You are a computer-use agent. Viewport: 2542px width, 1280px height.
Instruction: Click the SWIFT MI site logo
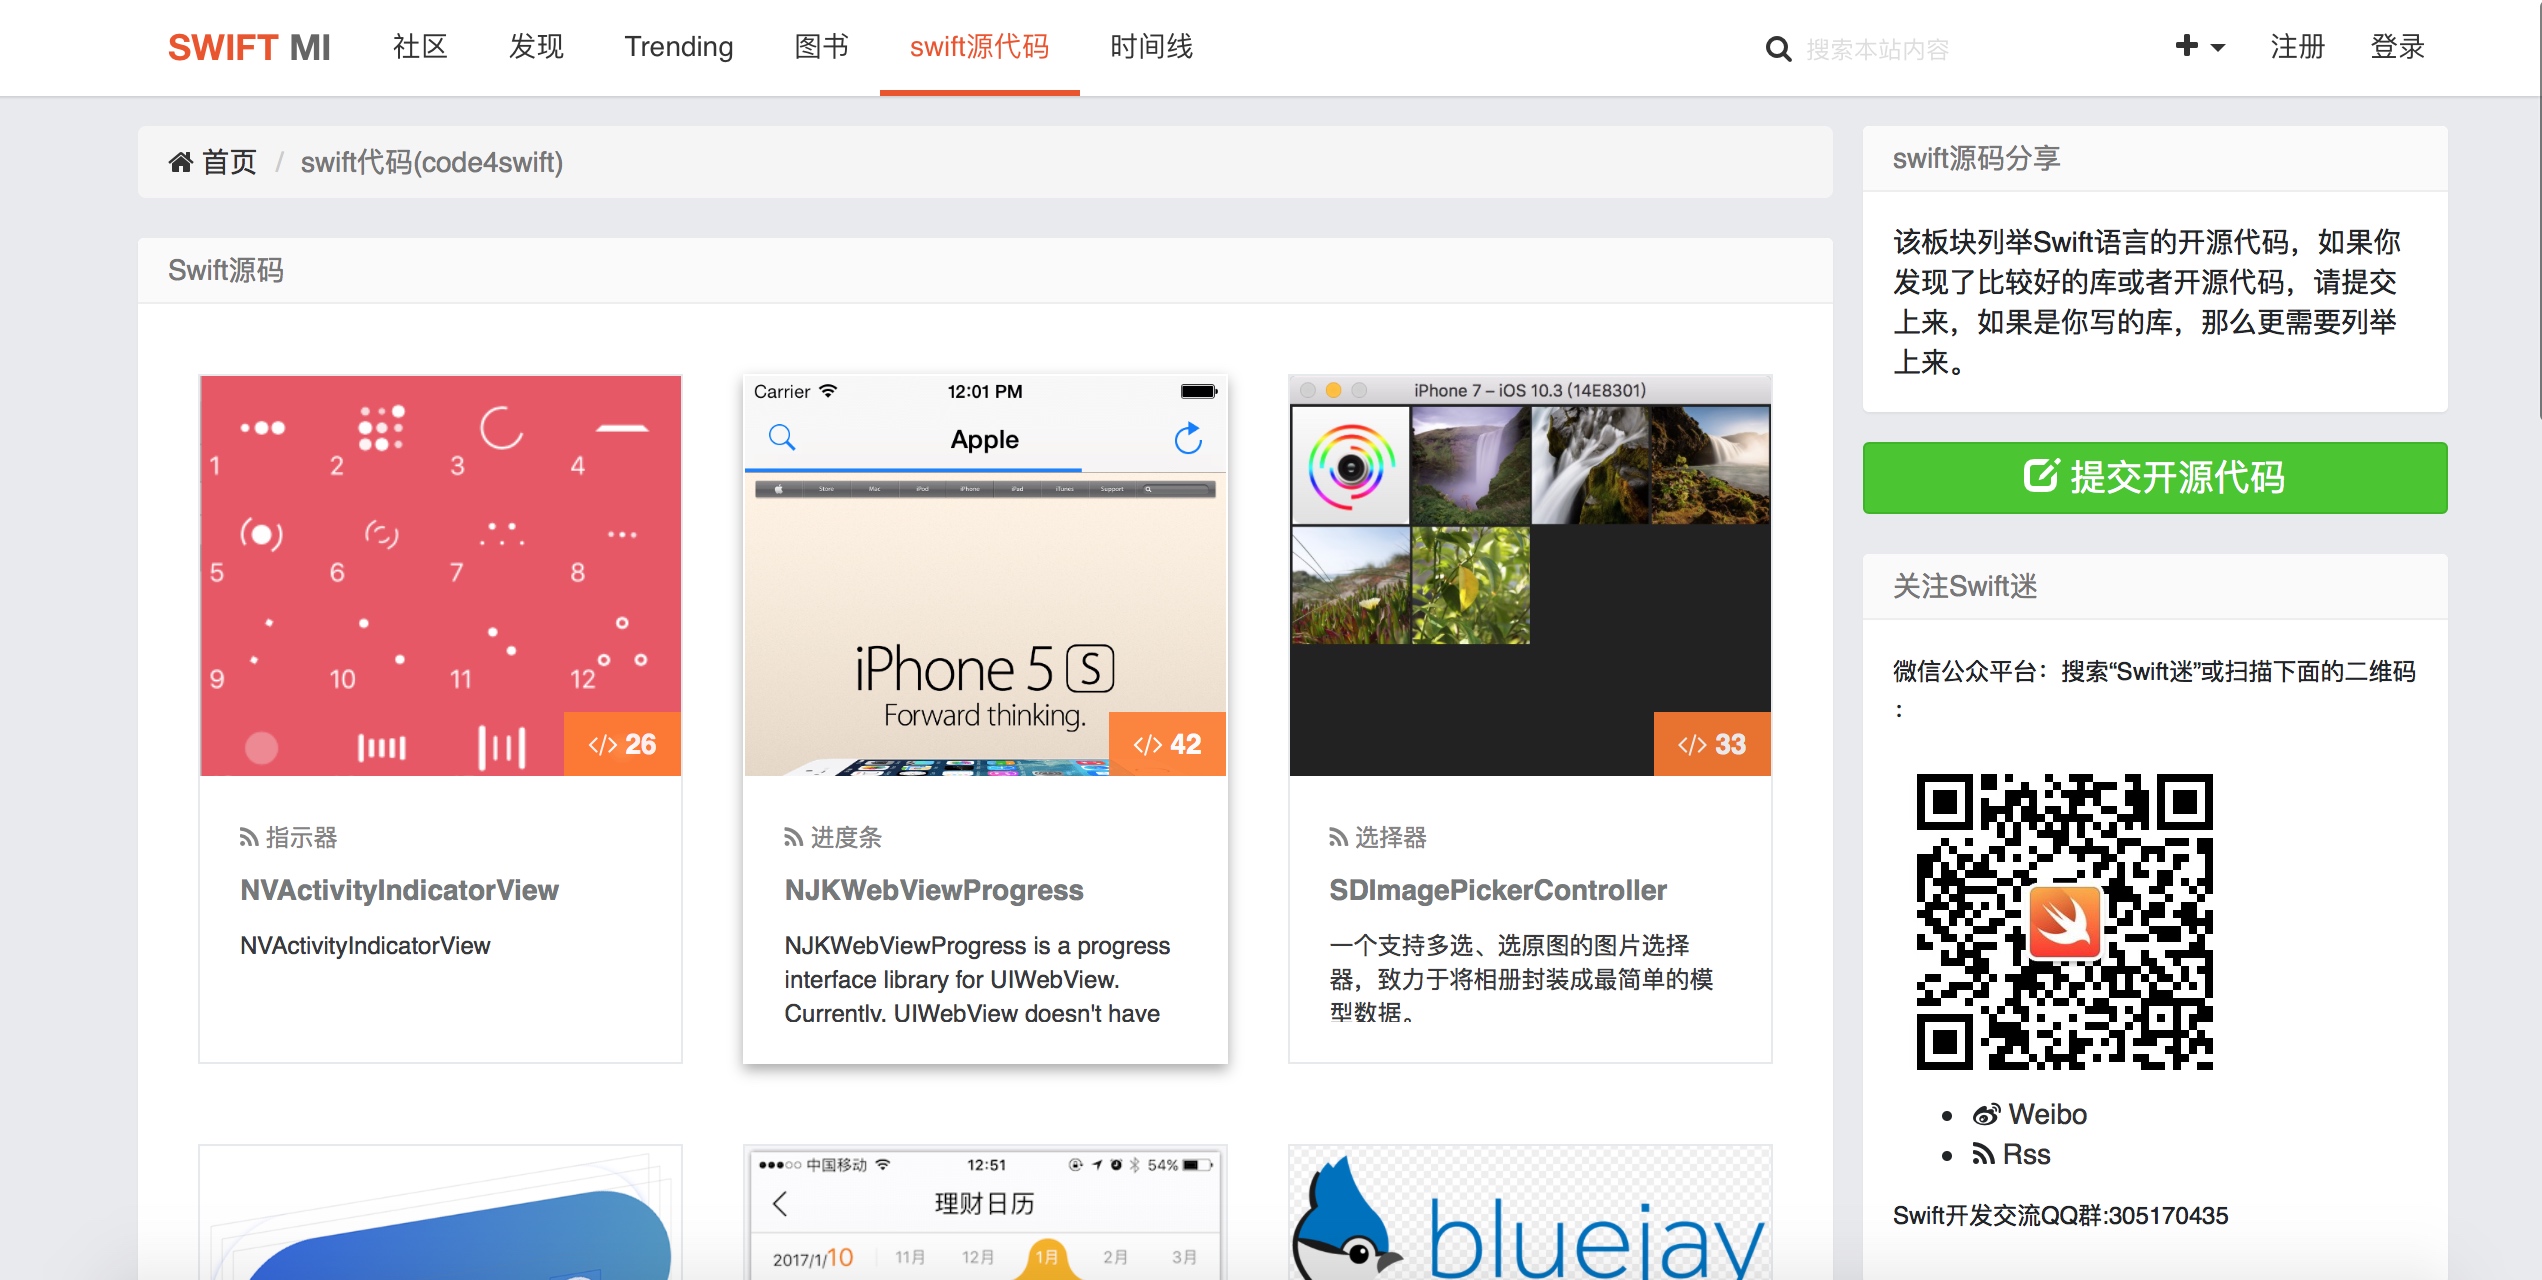tap(249, 47)
